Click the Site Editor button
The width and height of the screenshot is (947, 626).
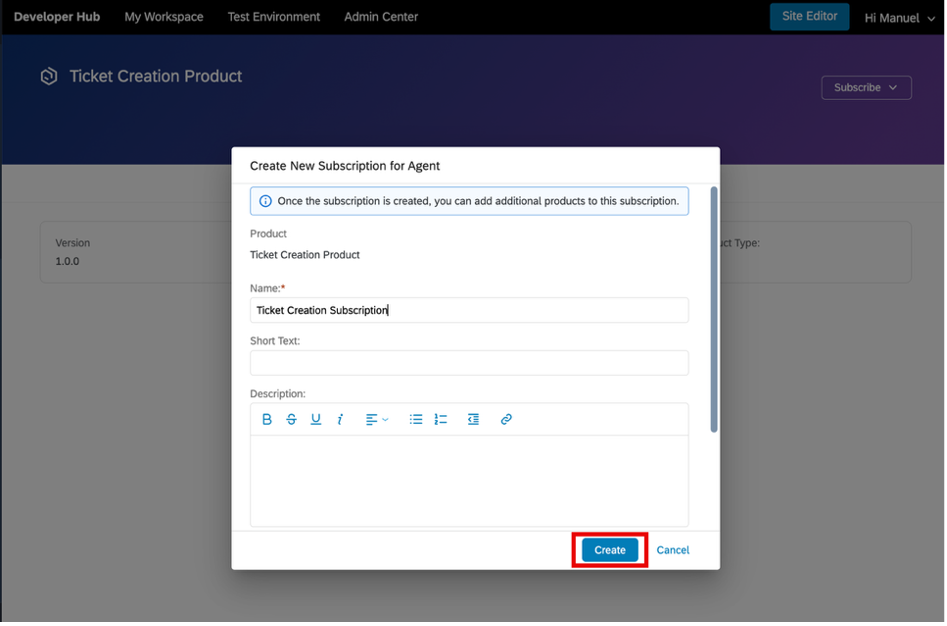pos(809,16)
